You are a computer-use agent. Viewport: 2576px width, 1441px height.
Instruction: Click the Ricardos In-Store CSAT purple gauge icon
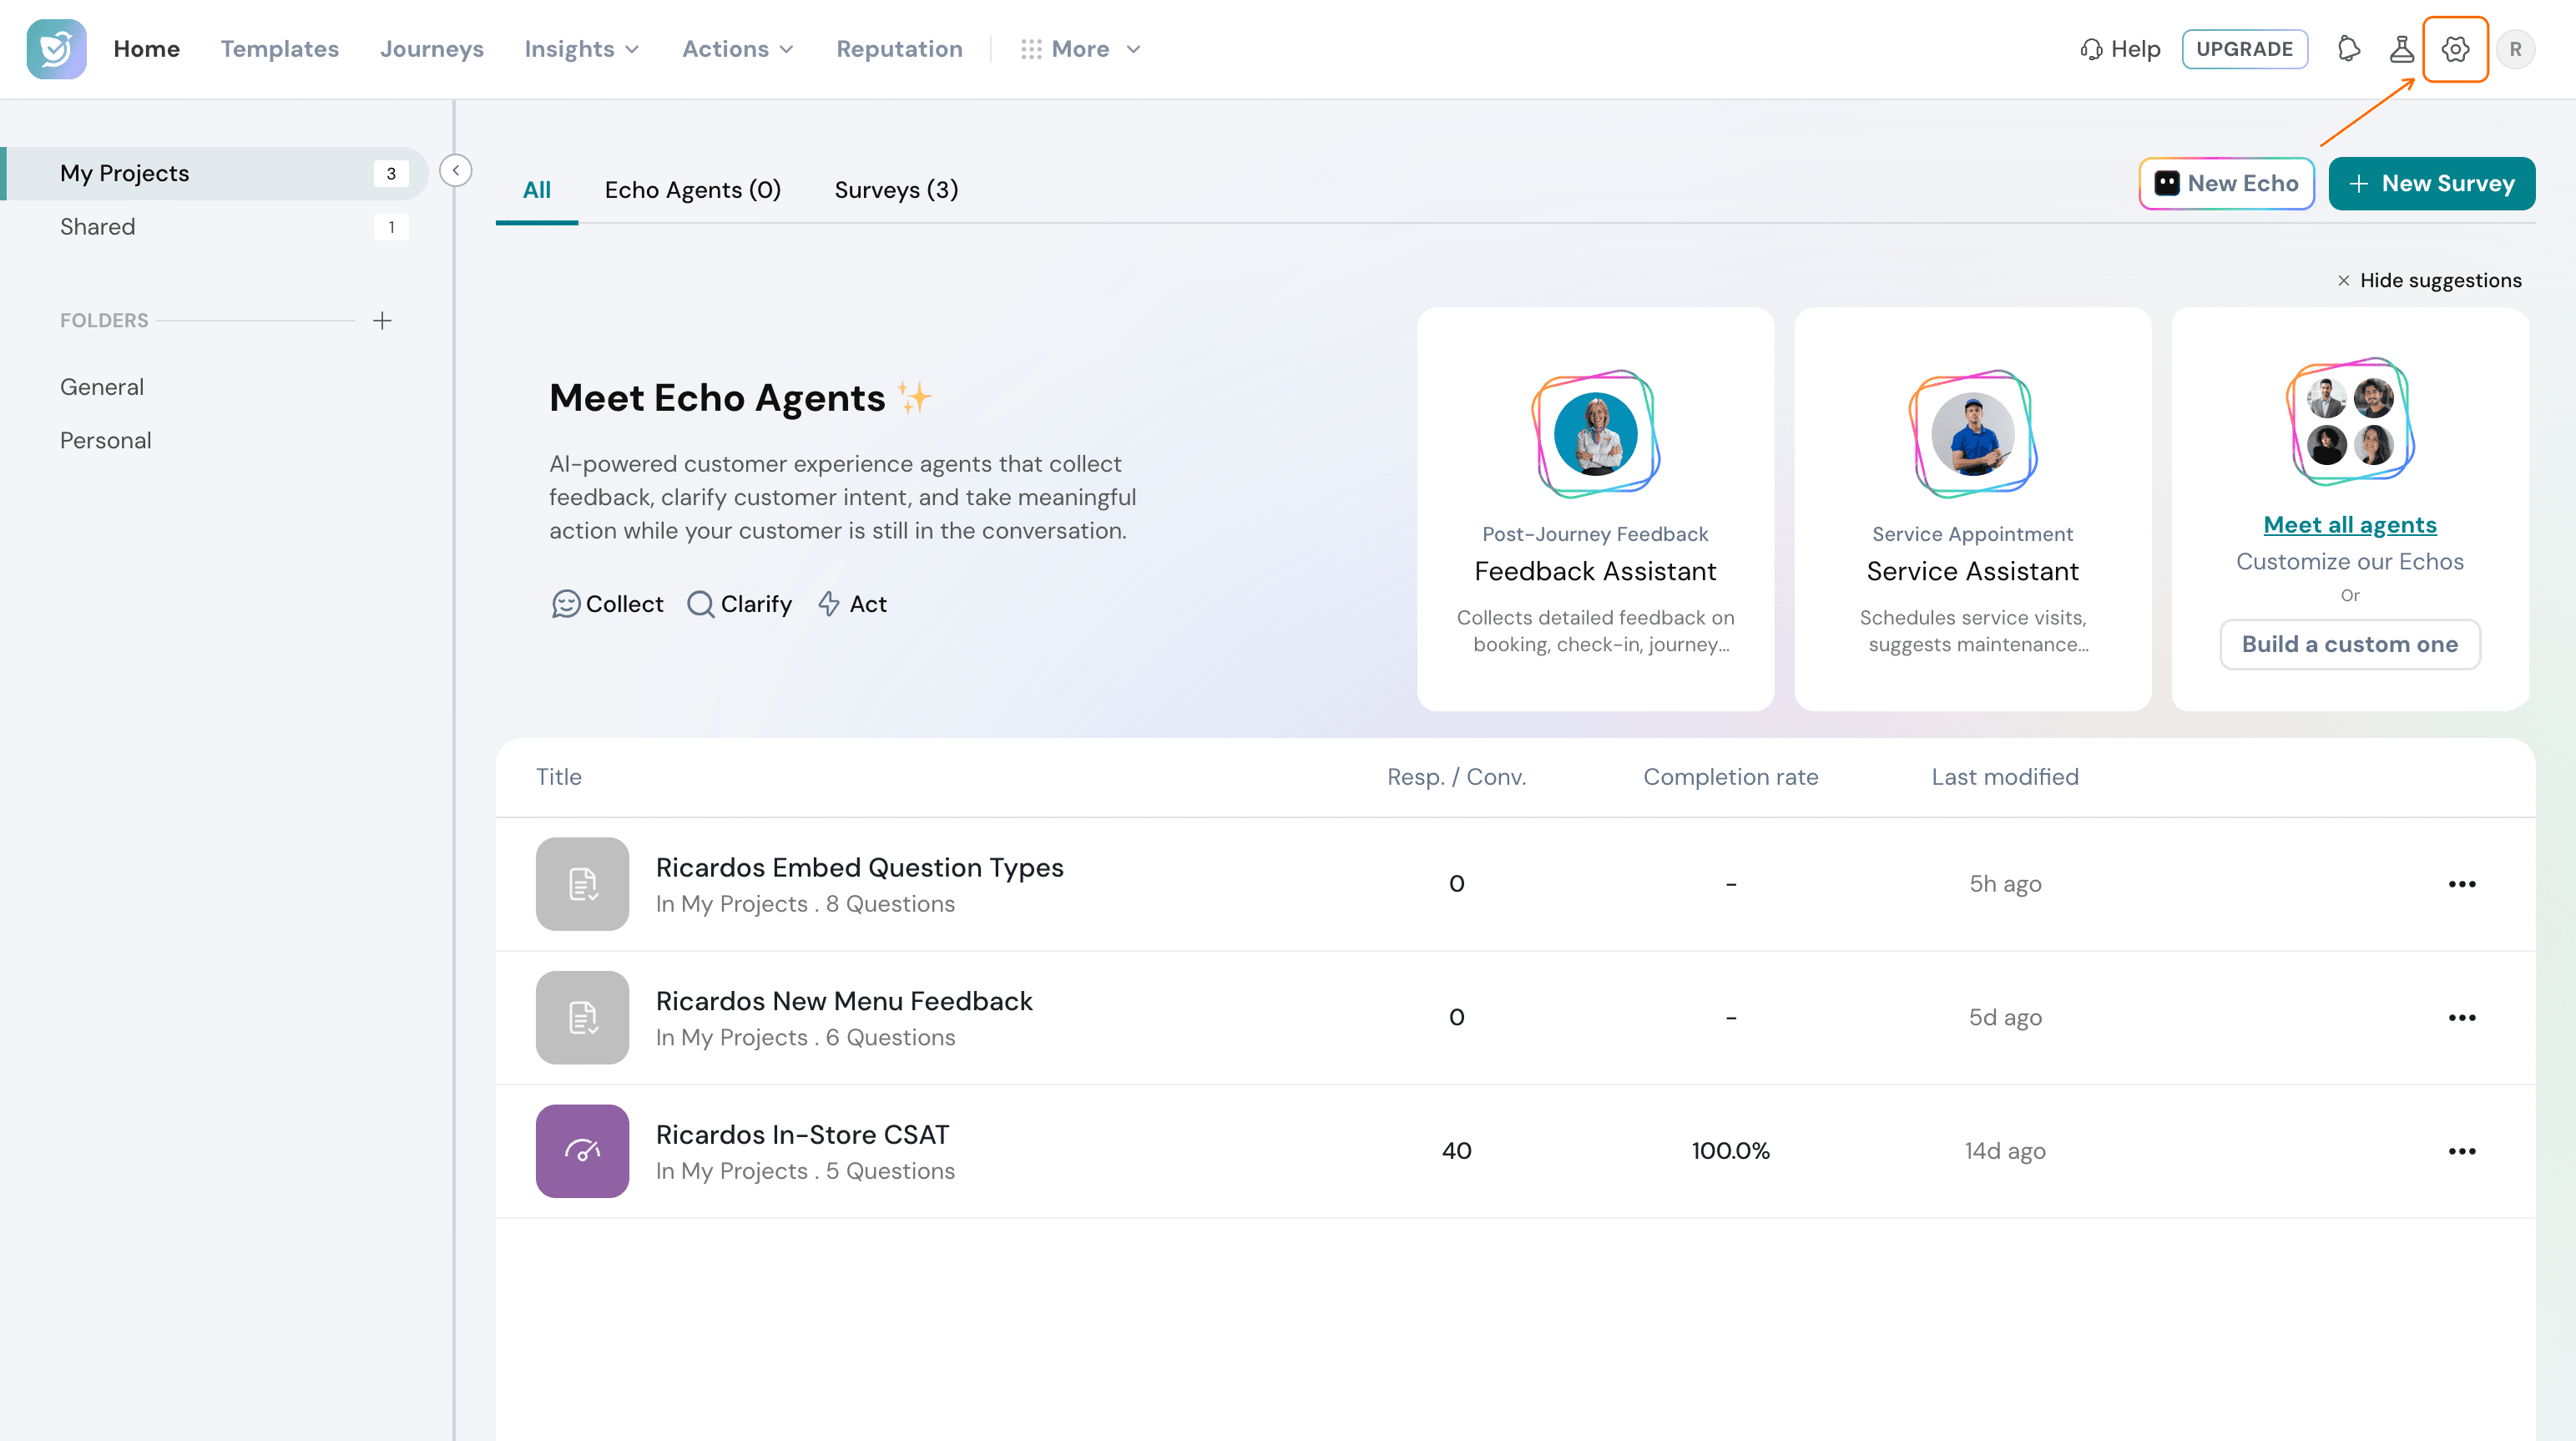coord(582,1151)
